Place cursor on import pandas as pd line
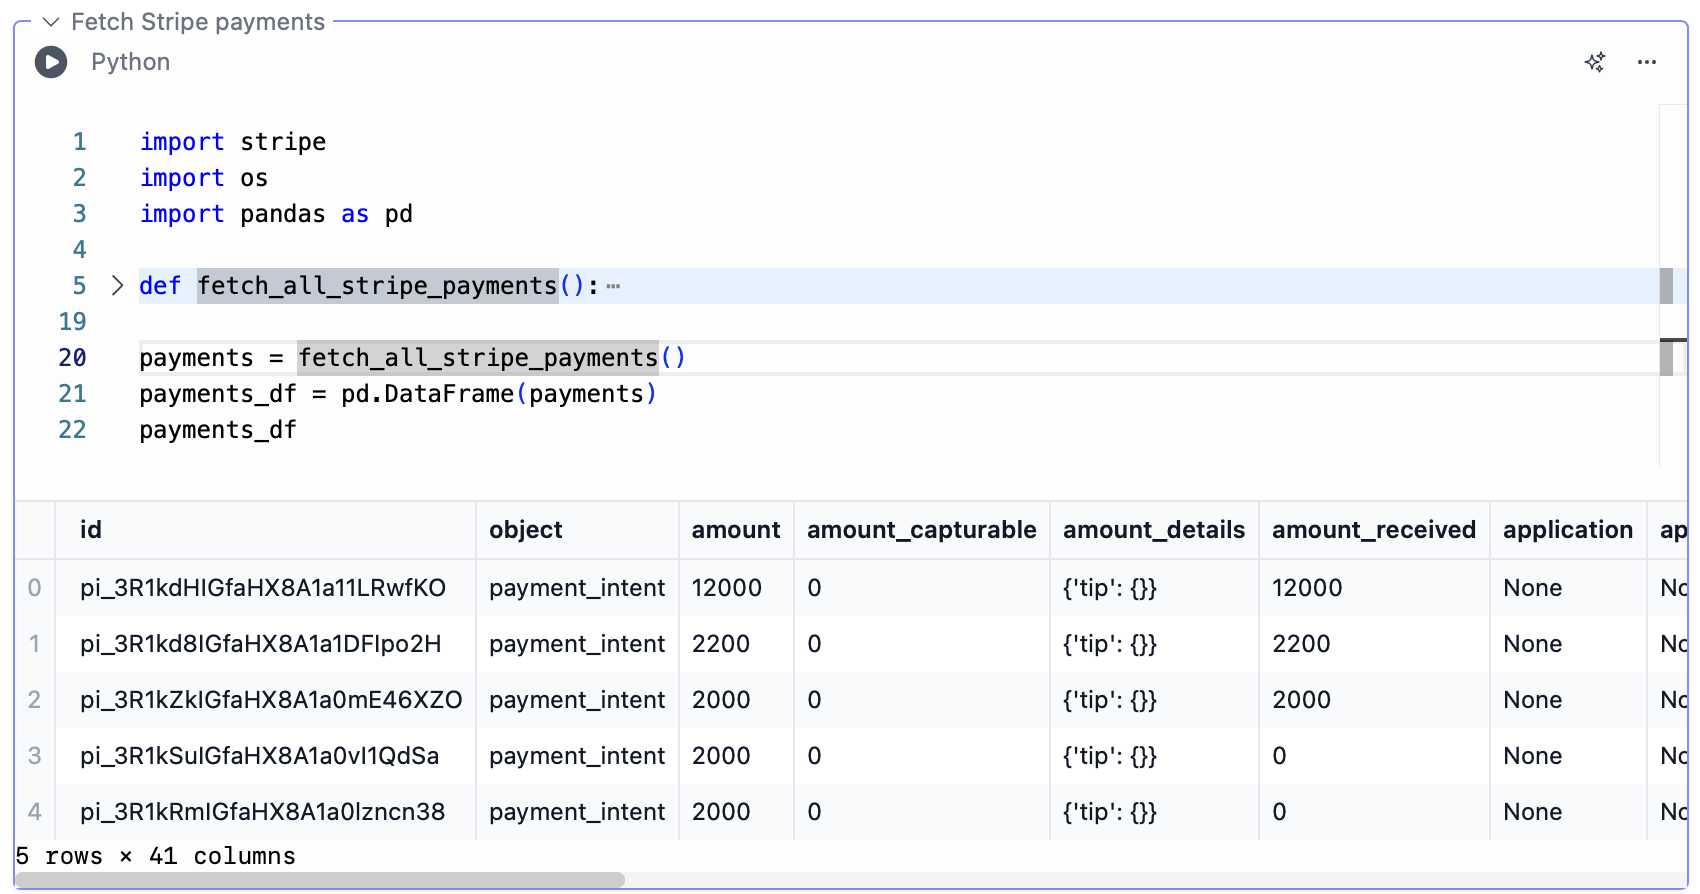Screen dimensions: 1700x894 [276, 214]
